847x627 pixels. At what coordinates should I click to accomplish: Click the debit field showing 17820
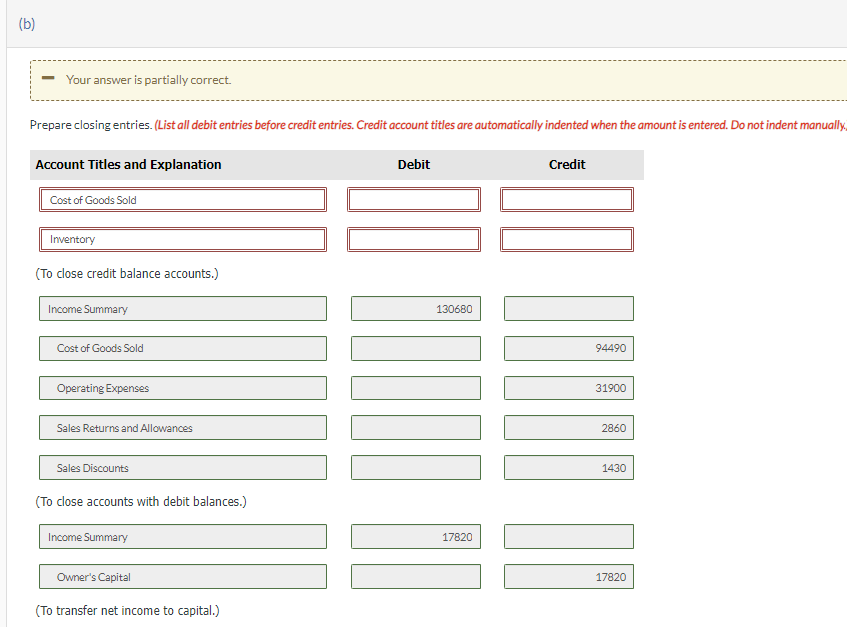[416, 536]
